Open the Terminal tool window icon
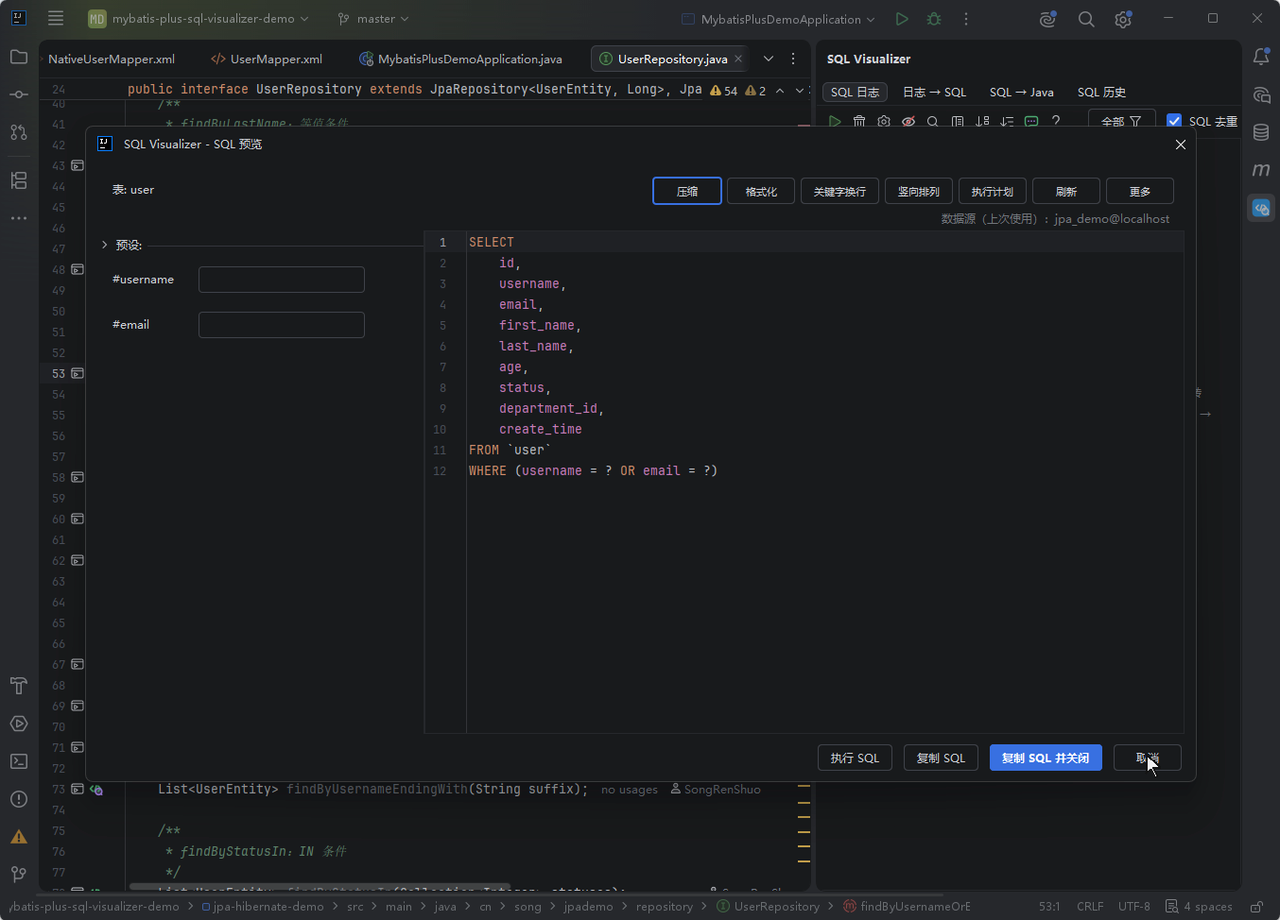Screen dimensions: 1280x920 click(x=19, y=761)
